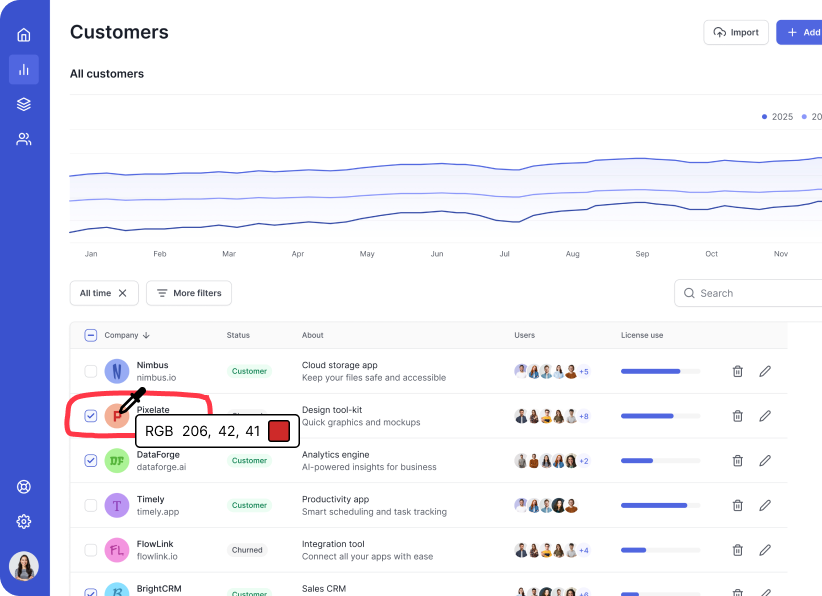Toggle the select-all checkbox in table header
Screen dimensions: 822x596
point(91,335)
